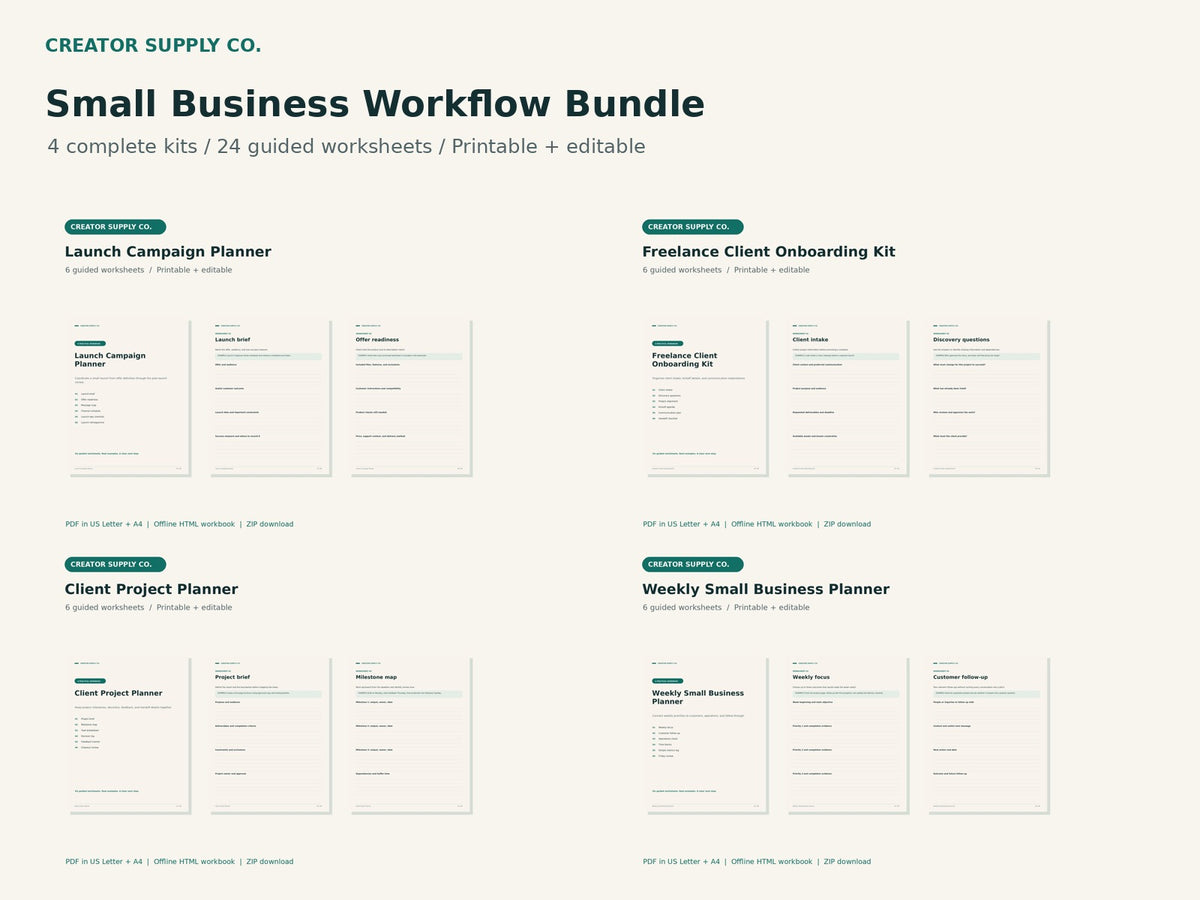The width and height of the screenshot is (1200, 900).
Task: Click the Launch Campaign Planner cover page thumbnail
Action: tap(129, 397)
